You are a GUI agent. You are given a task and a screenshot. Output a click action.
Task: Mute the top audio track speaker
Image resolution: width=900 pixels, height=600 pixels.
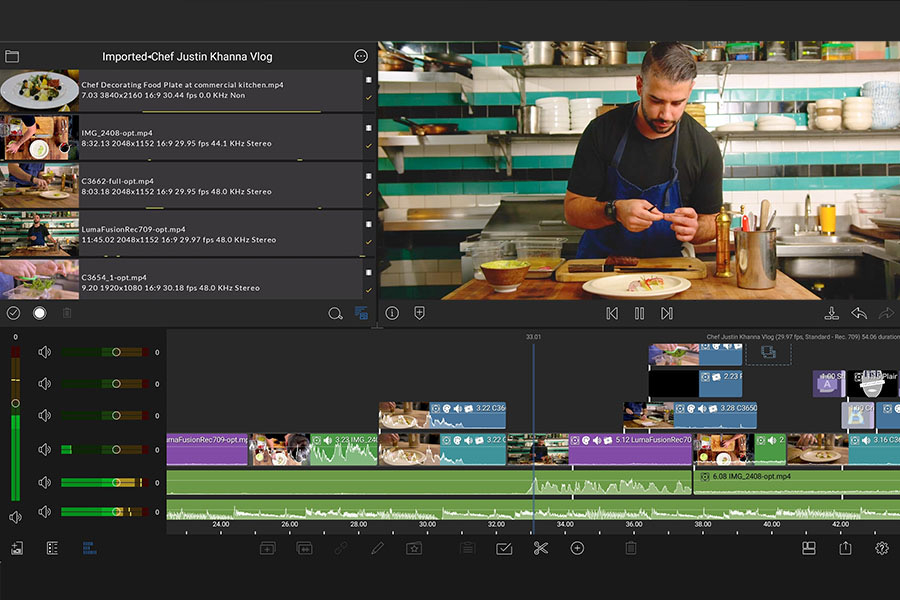[44, 352]
